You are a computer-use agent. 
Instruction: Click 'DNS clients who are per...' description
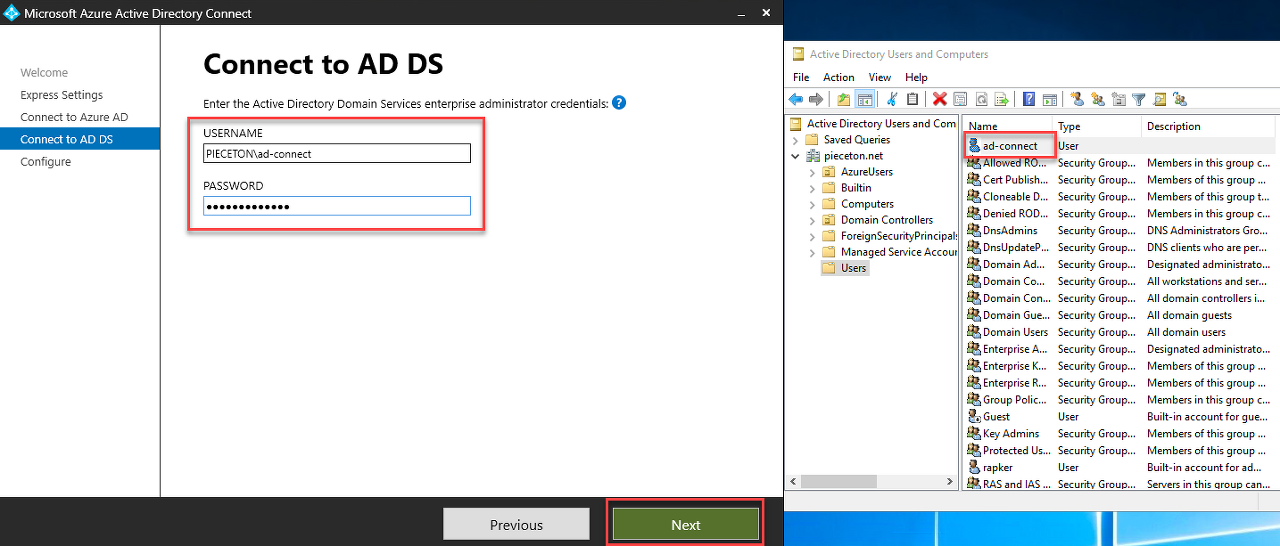click(1208, 247)
